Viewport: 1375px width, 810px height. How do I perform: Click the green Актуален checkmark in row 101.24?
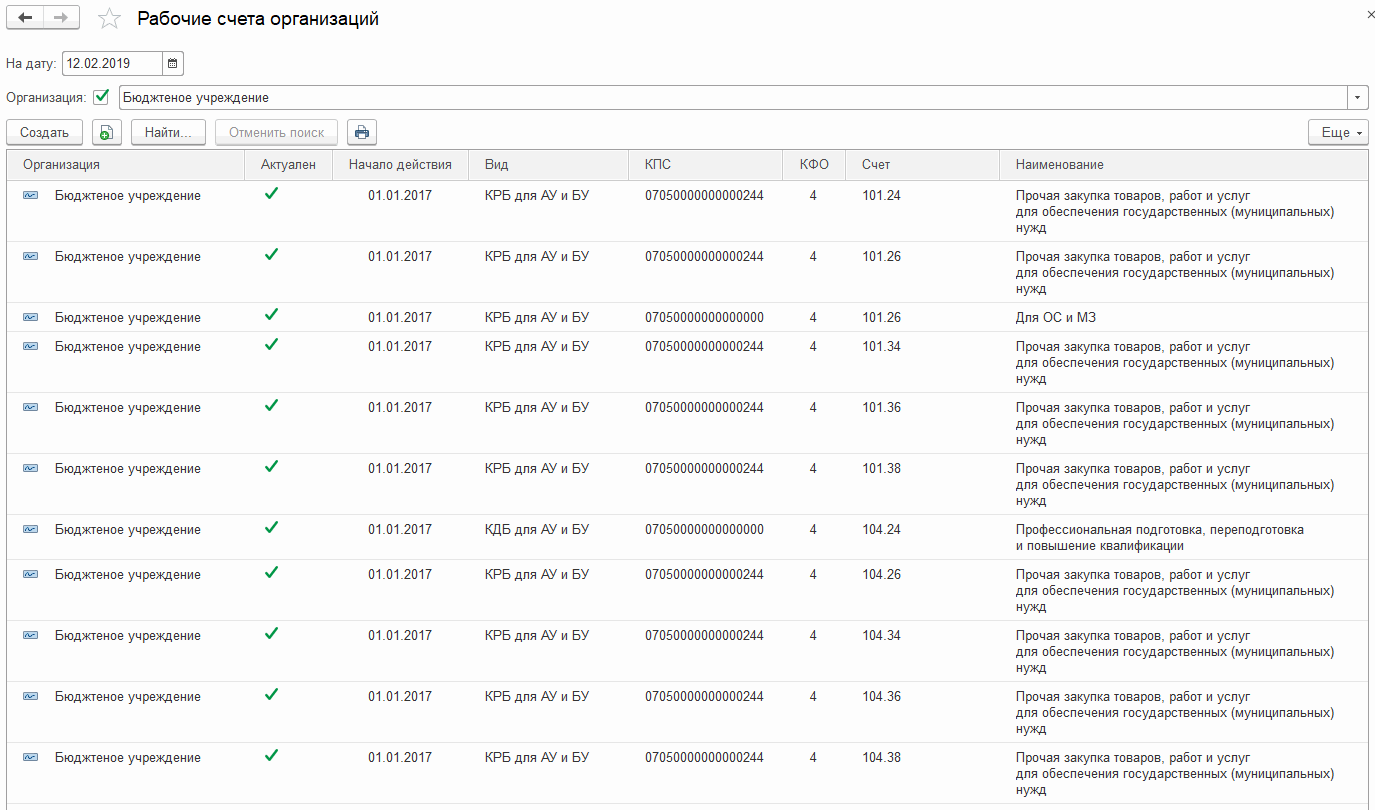coord(271,194)
